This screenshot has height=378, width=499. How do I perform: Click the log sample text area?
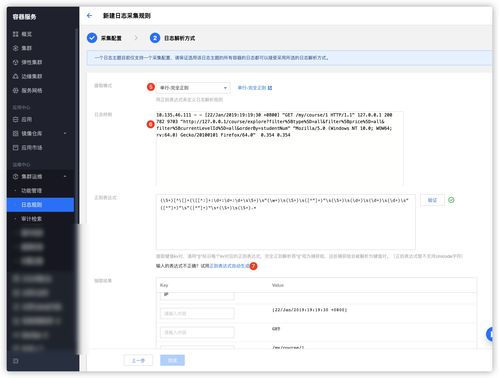coord(279,148)
